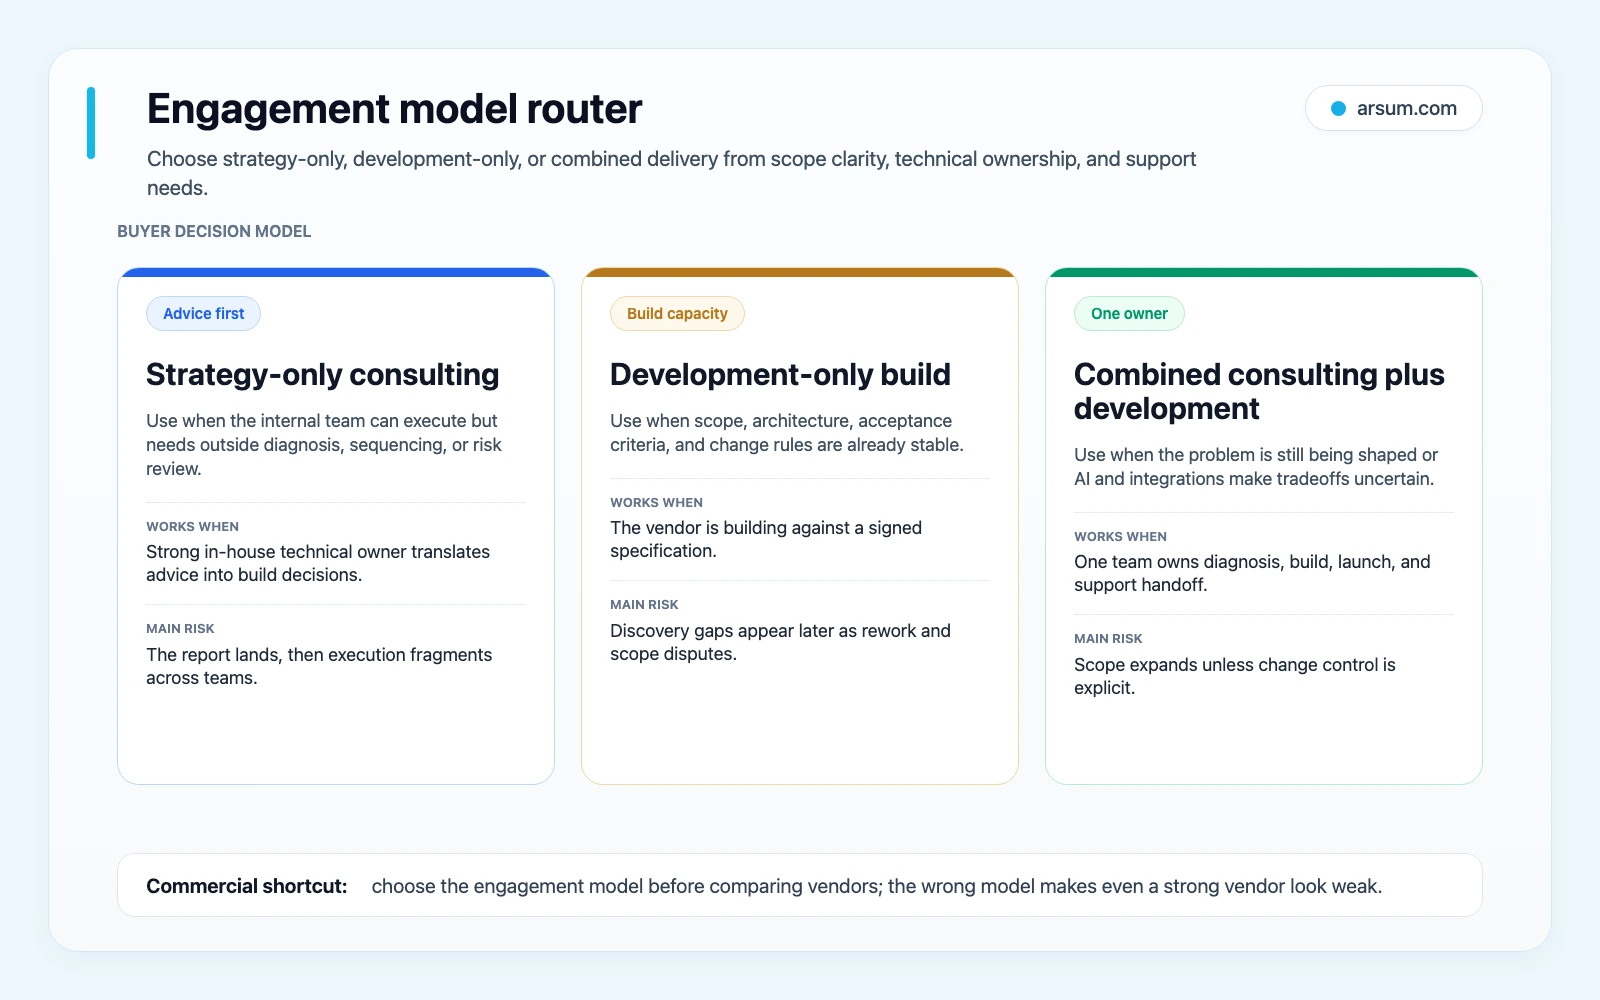Viewport: 1600px width, 1000px height.
Task: Open the Development-only build heading
Action: click(x=780, y=374)
